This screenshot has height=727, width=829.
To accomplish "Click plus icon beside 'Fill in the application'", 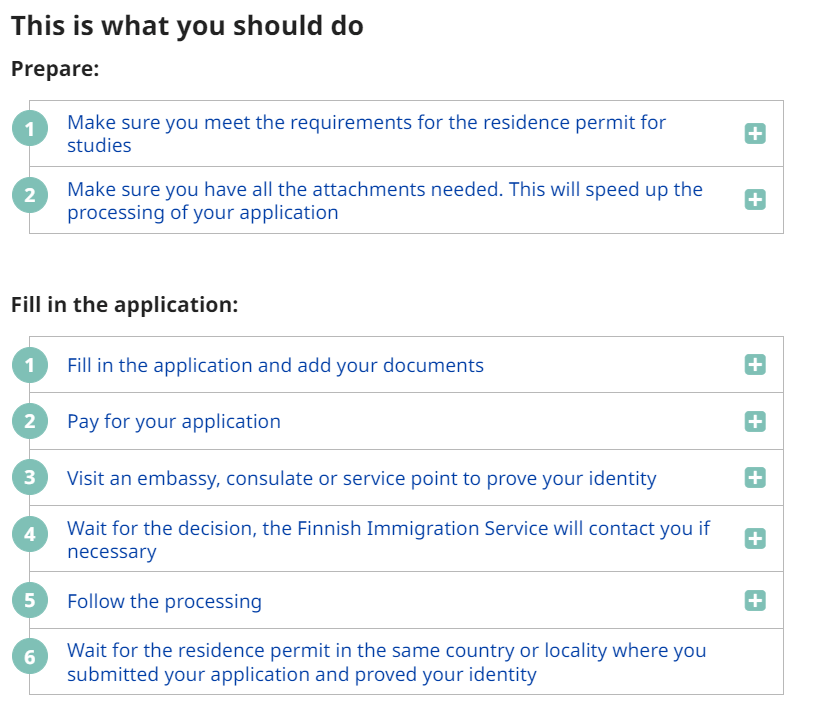I will click(755, 365).
